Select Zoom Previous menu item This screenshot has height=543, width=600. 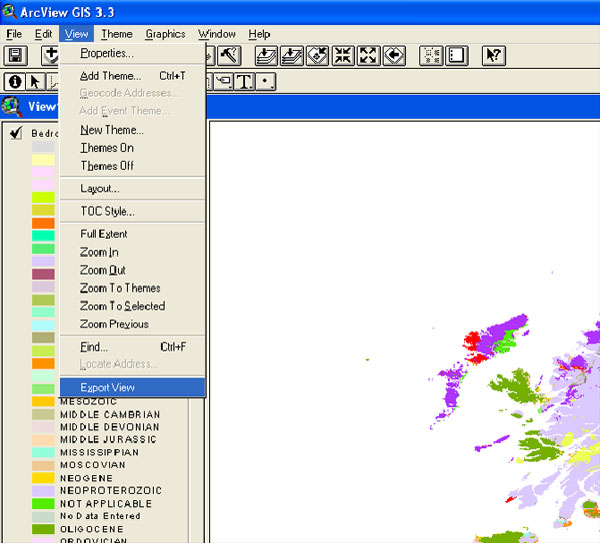[x=132, y=324]
